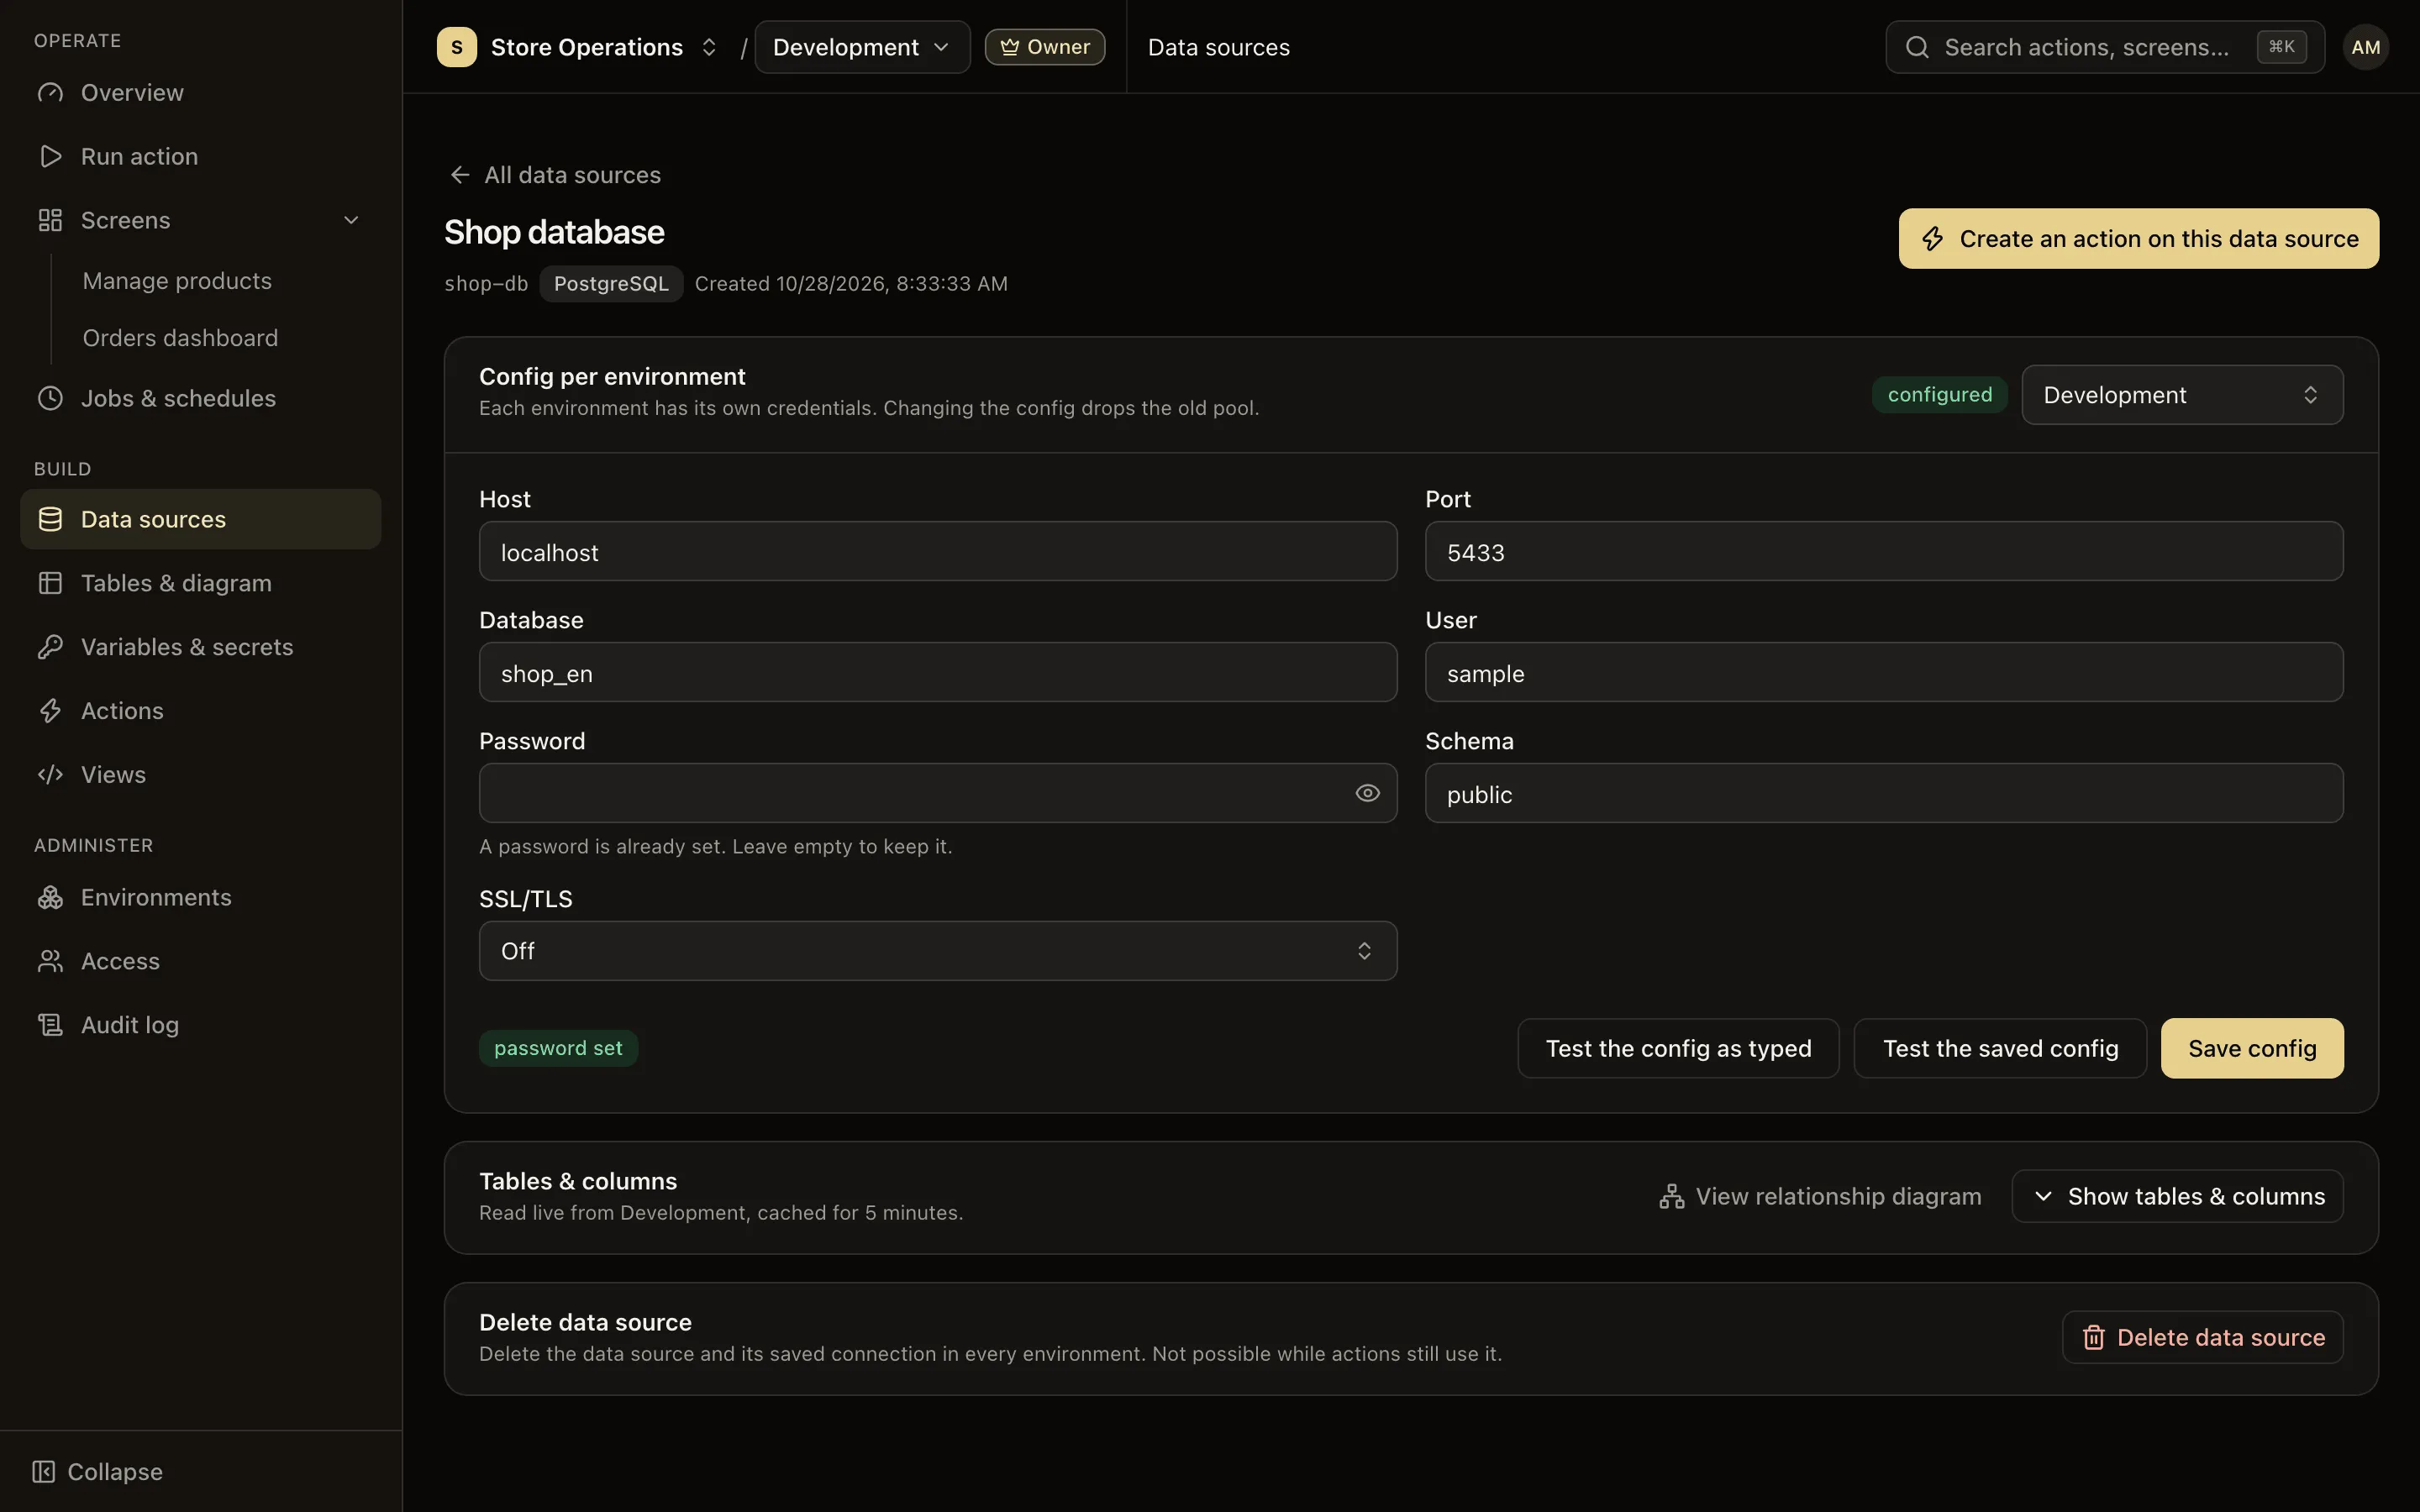Click the Run action play icon
2420x1512 pixels.
point(50,156)
